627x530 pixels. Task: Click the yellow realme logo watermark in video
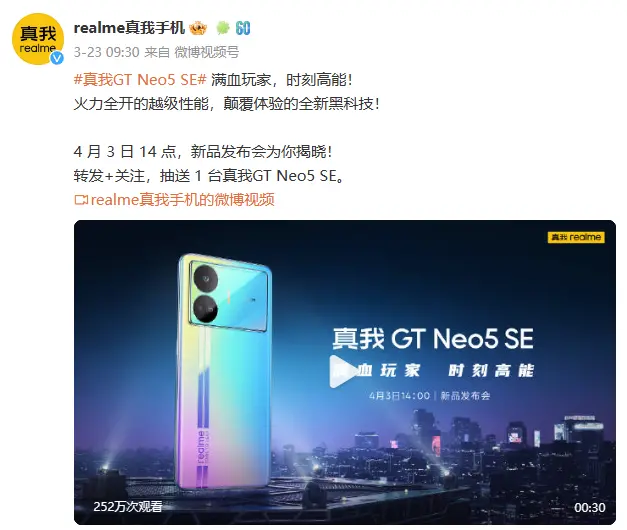(x=576, y=237)
